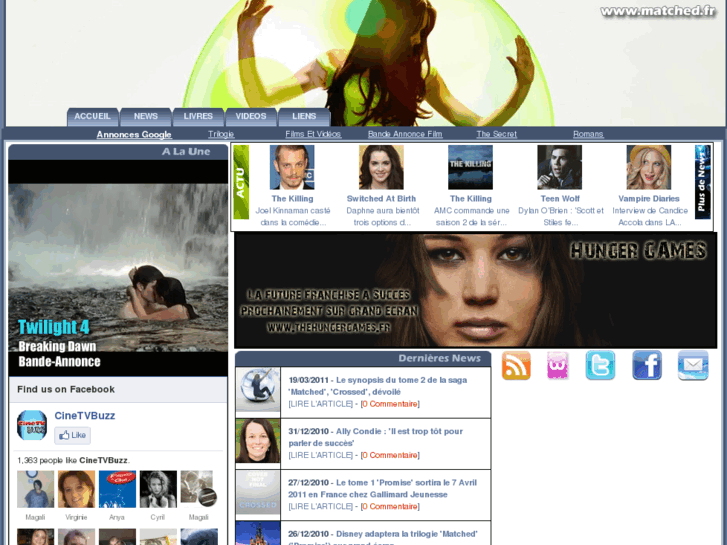
Task: Click the Disney castle thumbnail
Action: coord(258,533)
